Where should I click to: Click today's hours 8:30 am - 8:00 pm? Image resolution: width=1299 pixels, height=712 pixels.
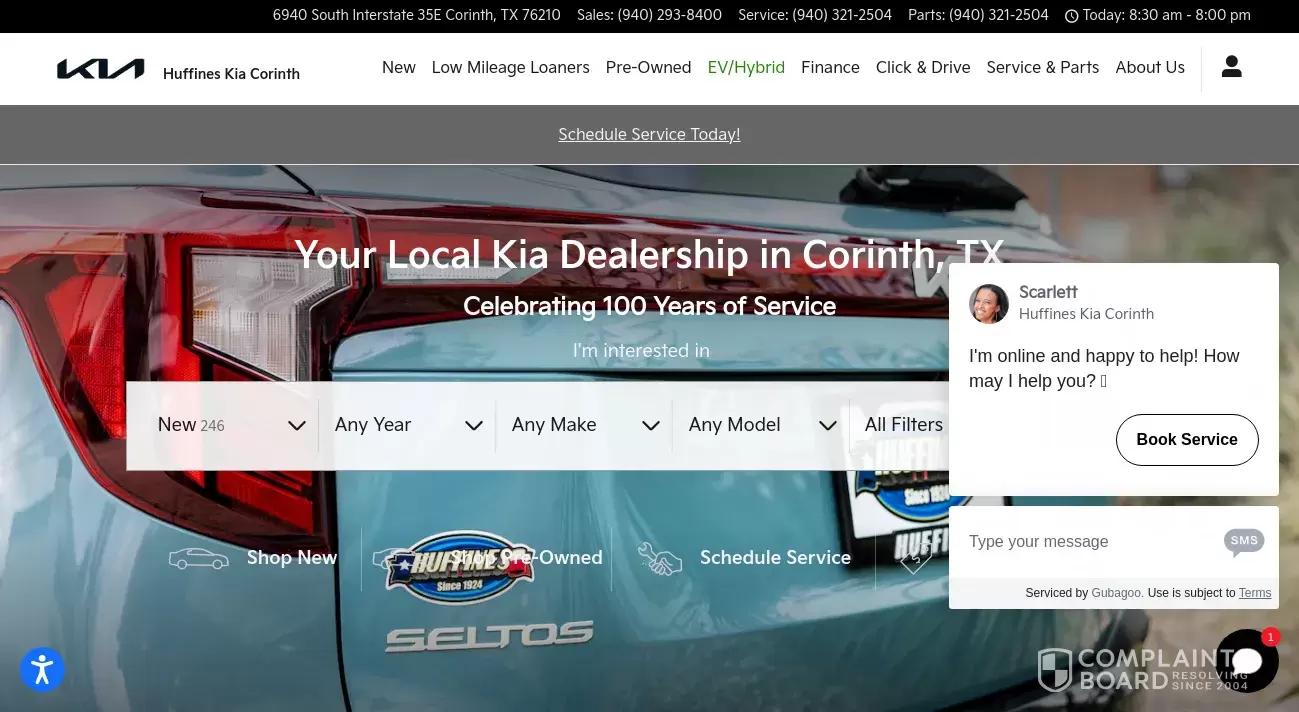[1190, 16]
